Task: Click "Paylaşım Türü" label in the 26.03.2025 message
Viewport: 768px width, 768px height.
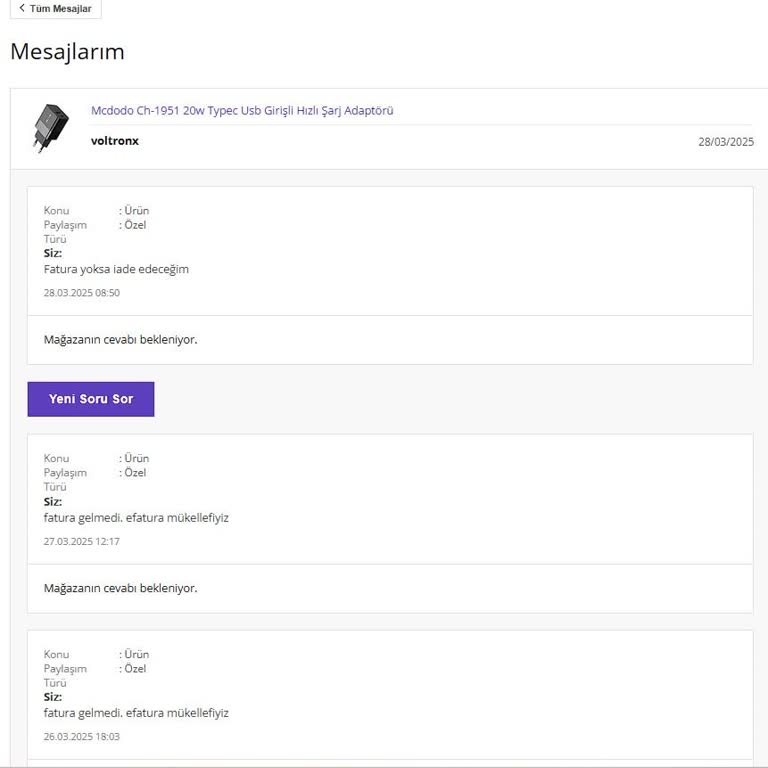Action: 65,675
